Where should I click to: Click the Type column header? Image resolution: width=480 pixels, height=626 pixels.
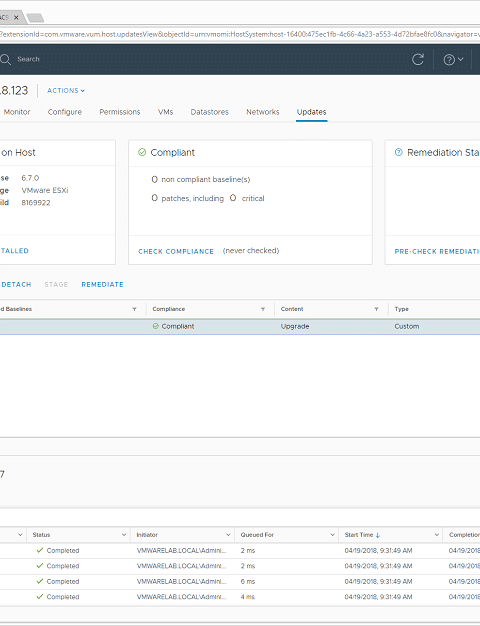[x=401, y=309]
